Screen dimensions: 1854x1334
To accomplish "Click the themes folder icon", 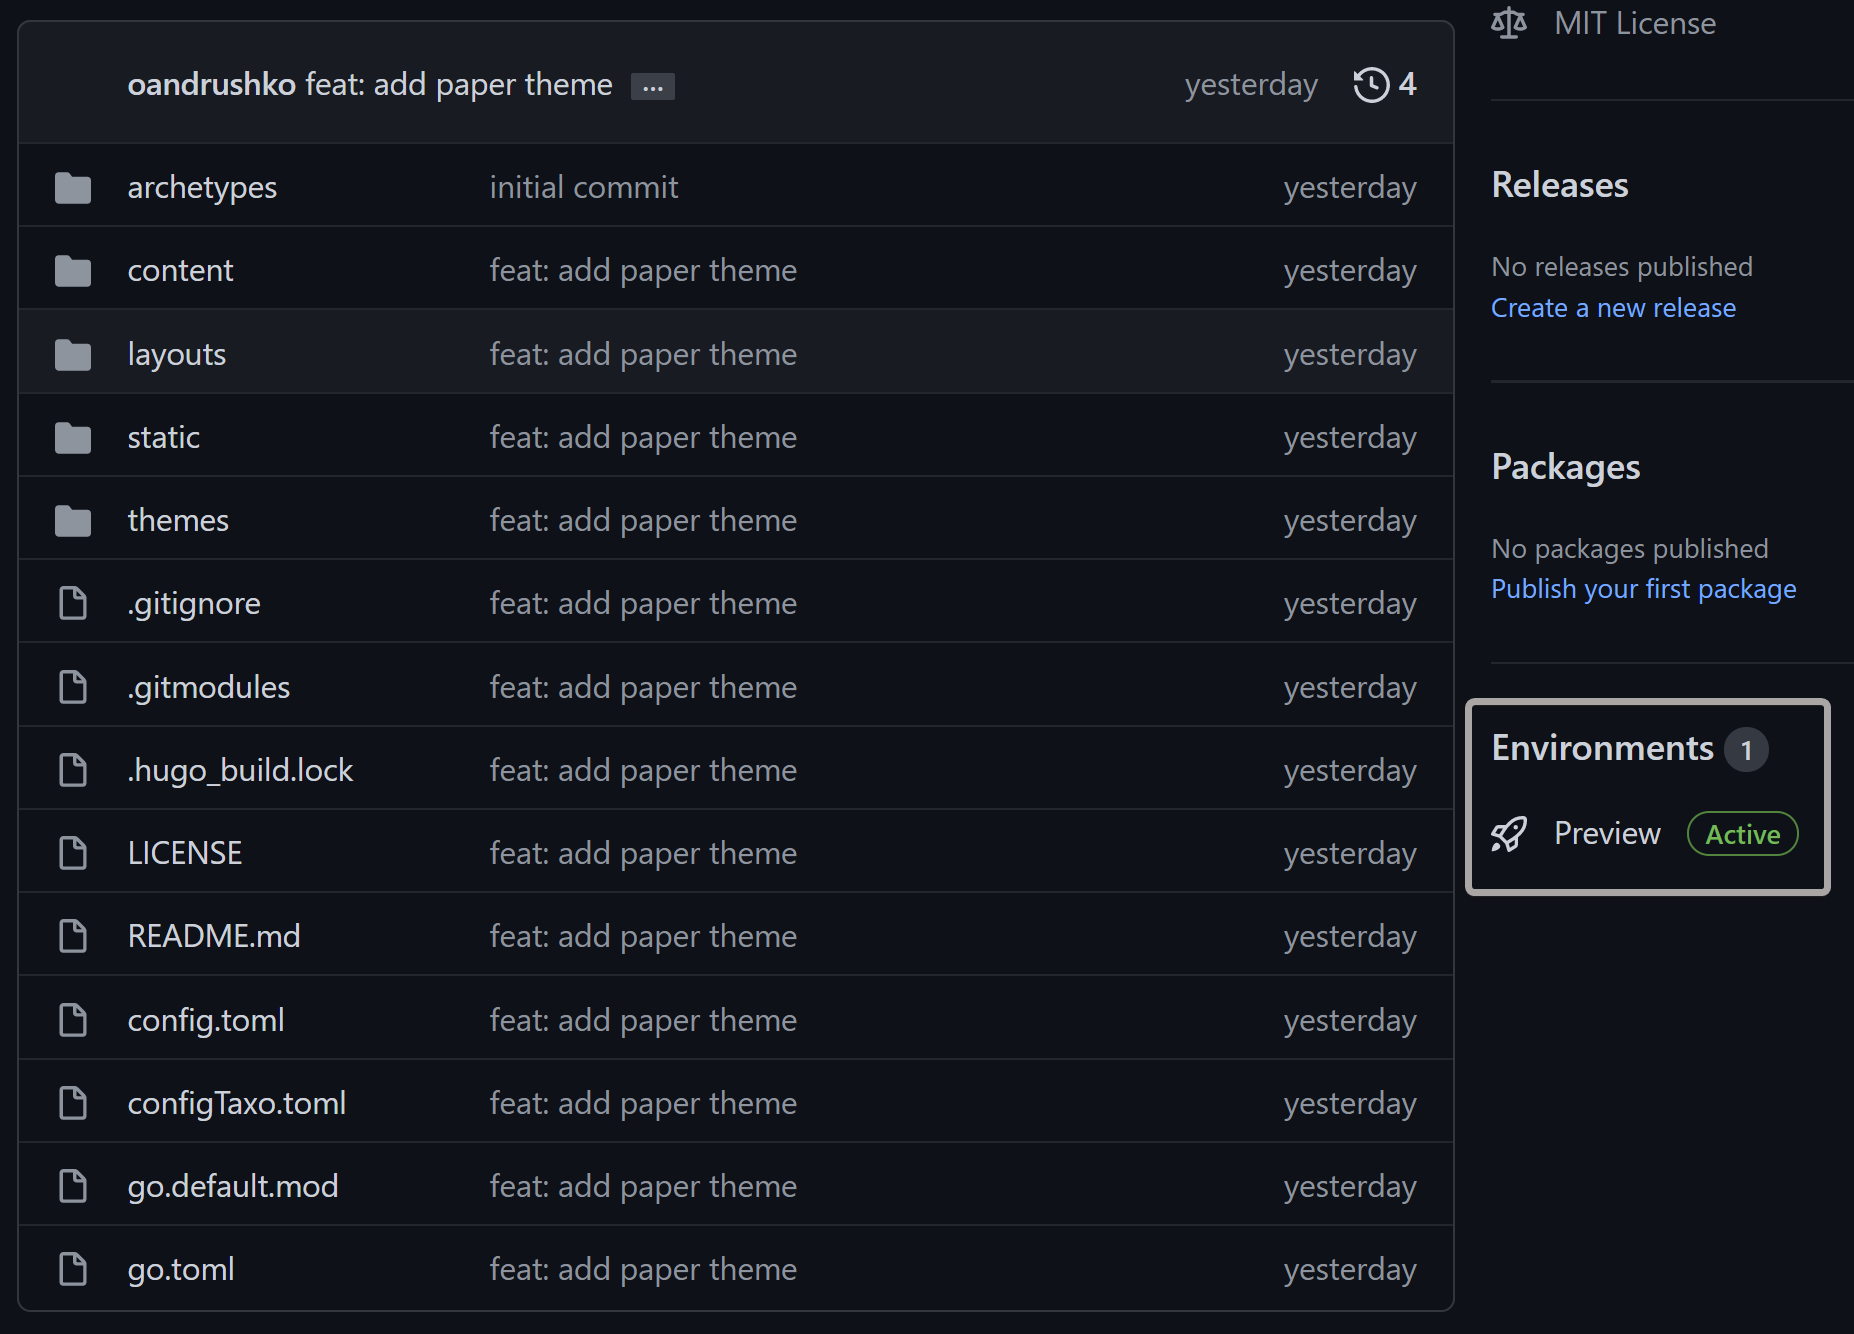I will pos(73,521).
